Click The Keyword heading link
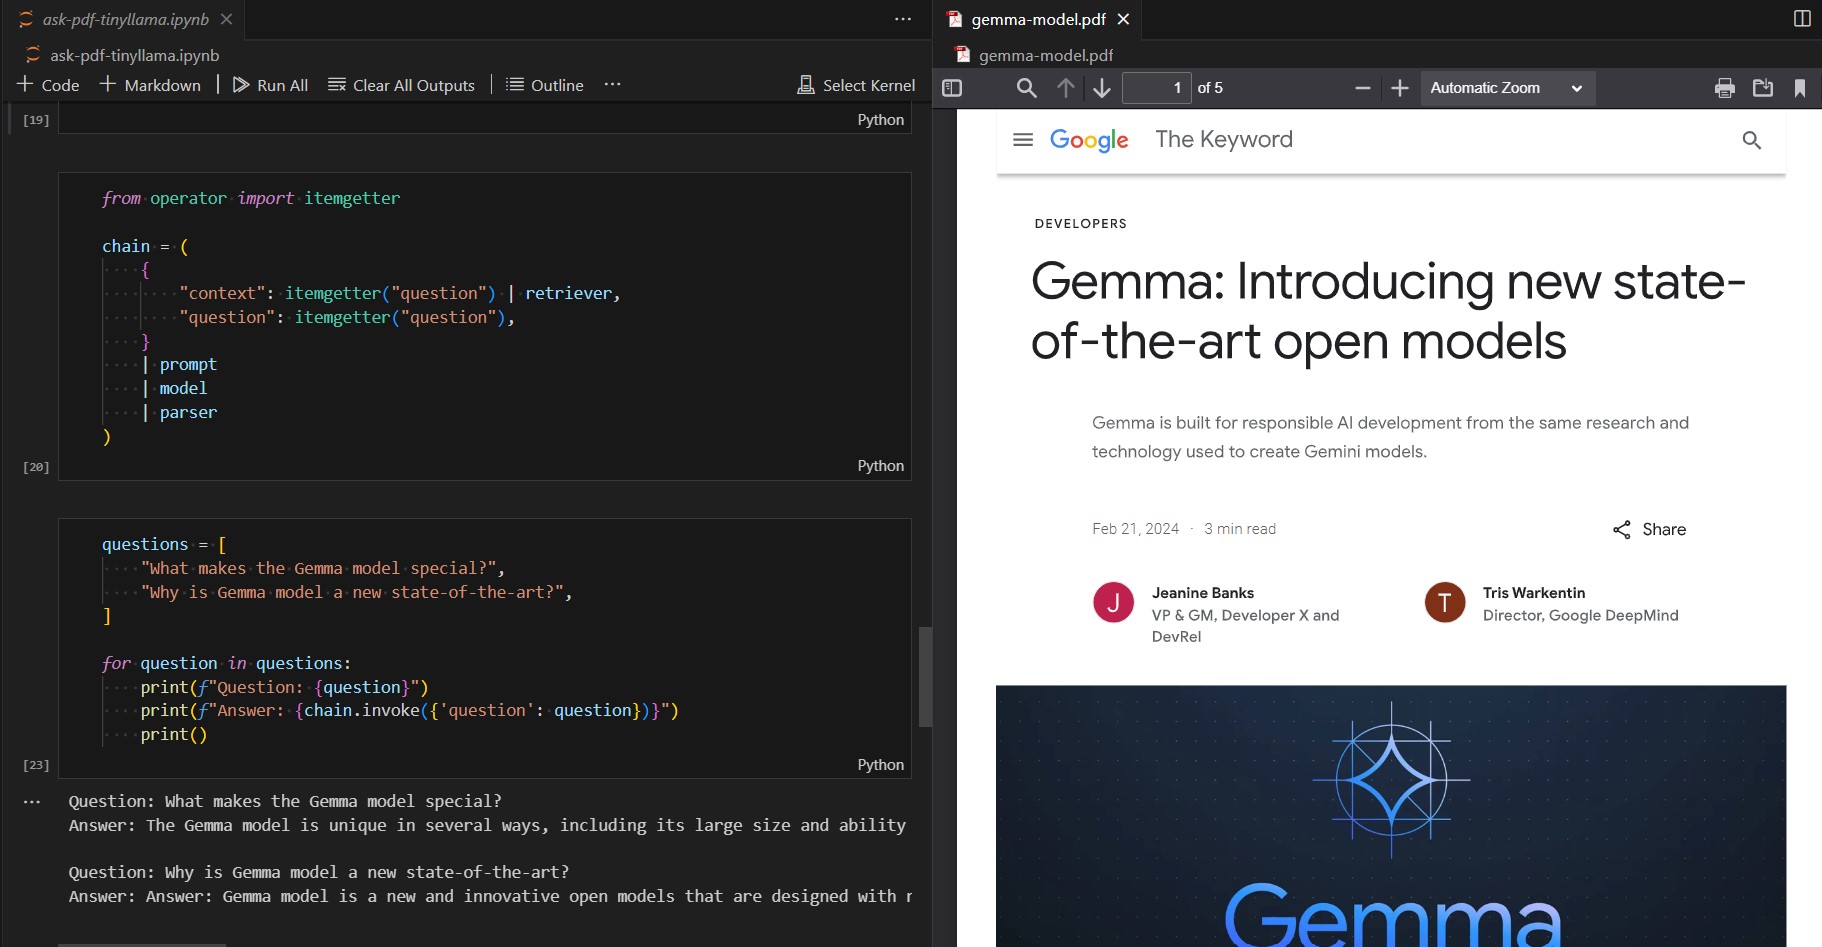The height and width of the screenshot is (947, 1822). 1224,139
